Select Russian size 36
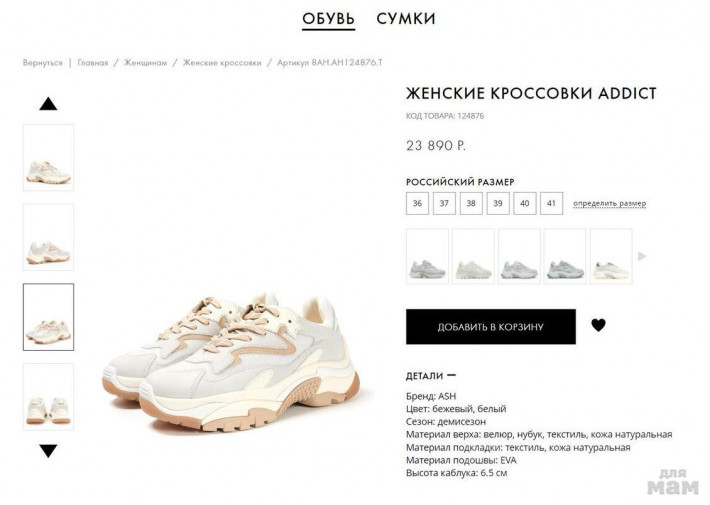Screen dimensions: 710x505 [x=417, y=203]
